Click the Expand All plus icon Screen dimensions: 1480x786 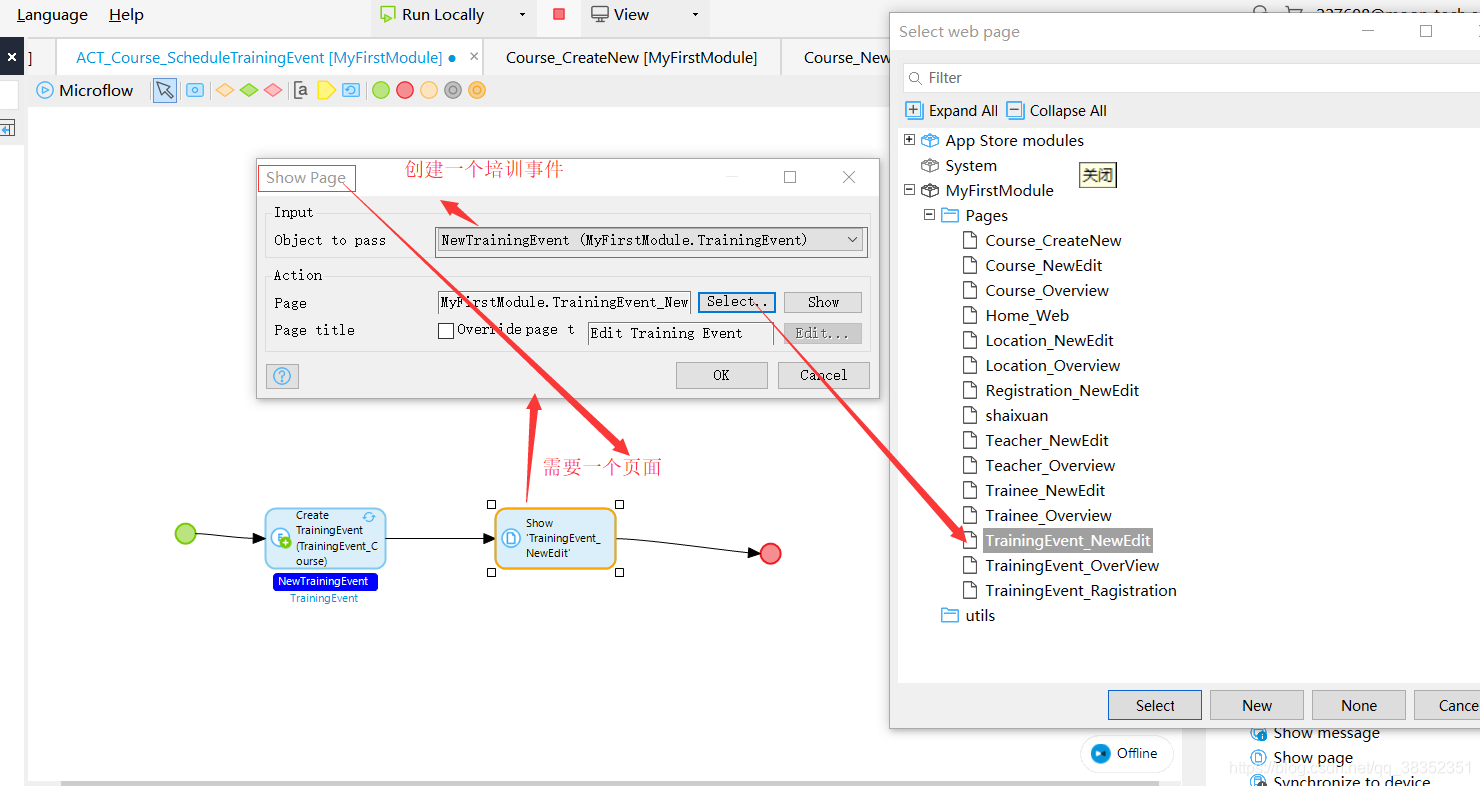click(914, 110)
